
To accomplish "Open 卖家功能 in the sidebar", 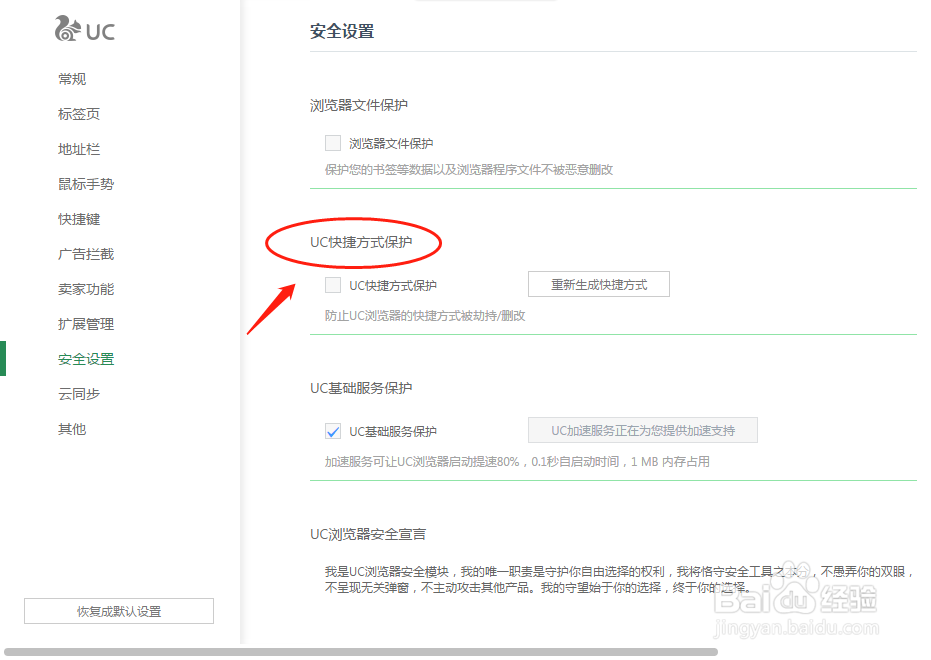I will [86, 289].
